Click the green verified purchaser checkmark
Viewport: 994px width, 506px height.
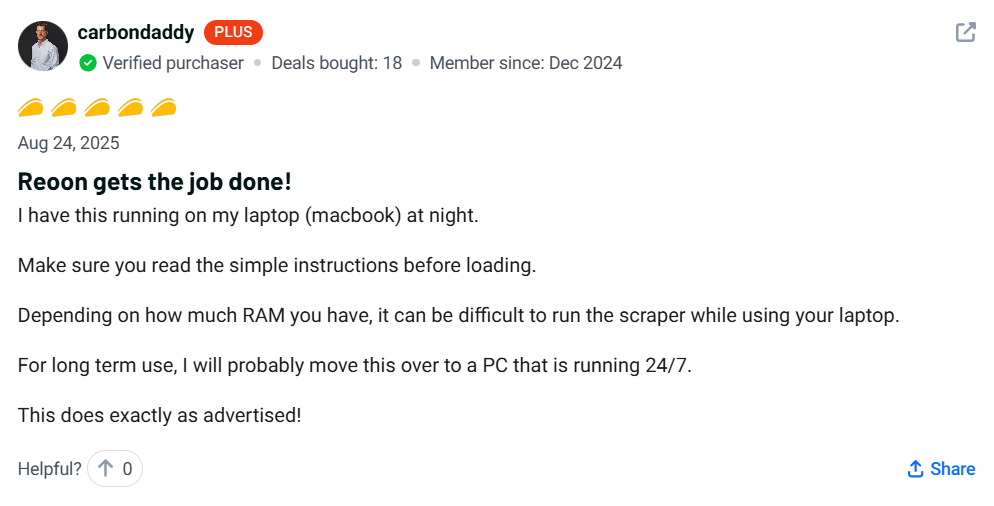tap(88, 63)
